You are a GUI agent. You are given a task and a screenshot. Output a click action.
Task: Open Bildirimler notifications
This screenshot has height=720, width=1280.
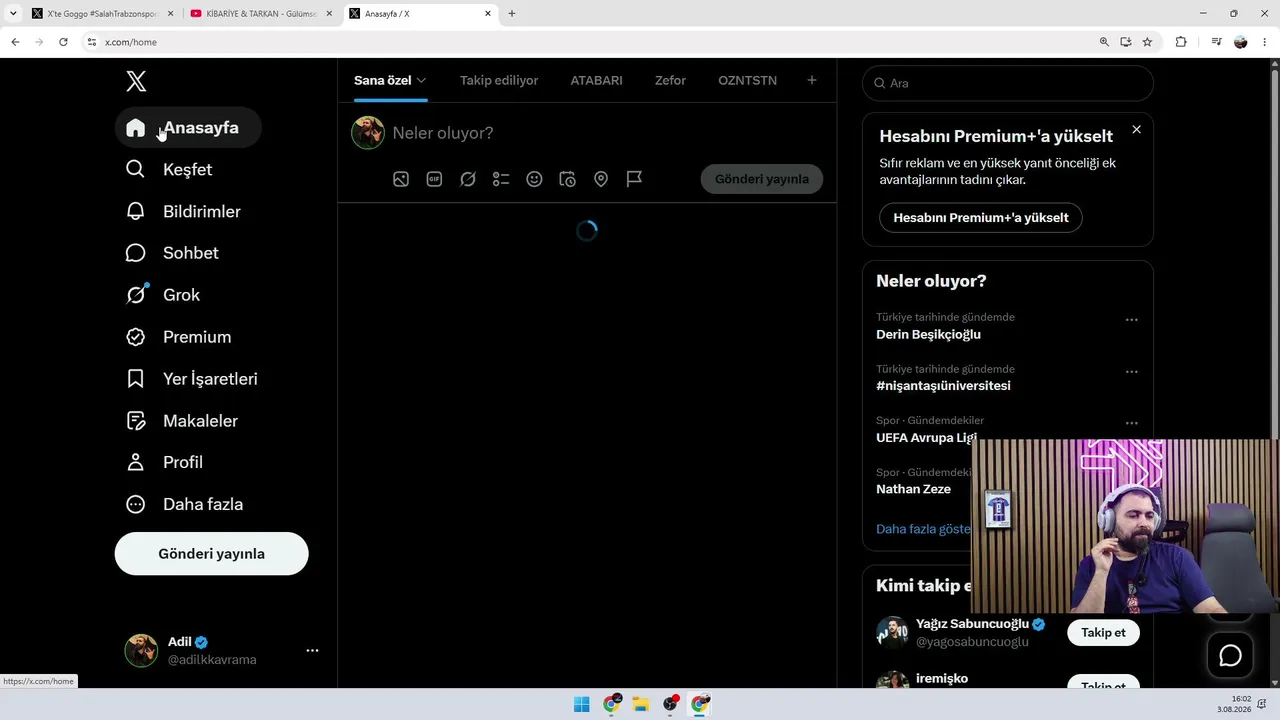[x=183, y=212]
